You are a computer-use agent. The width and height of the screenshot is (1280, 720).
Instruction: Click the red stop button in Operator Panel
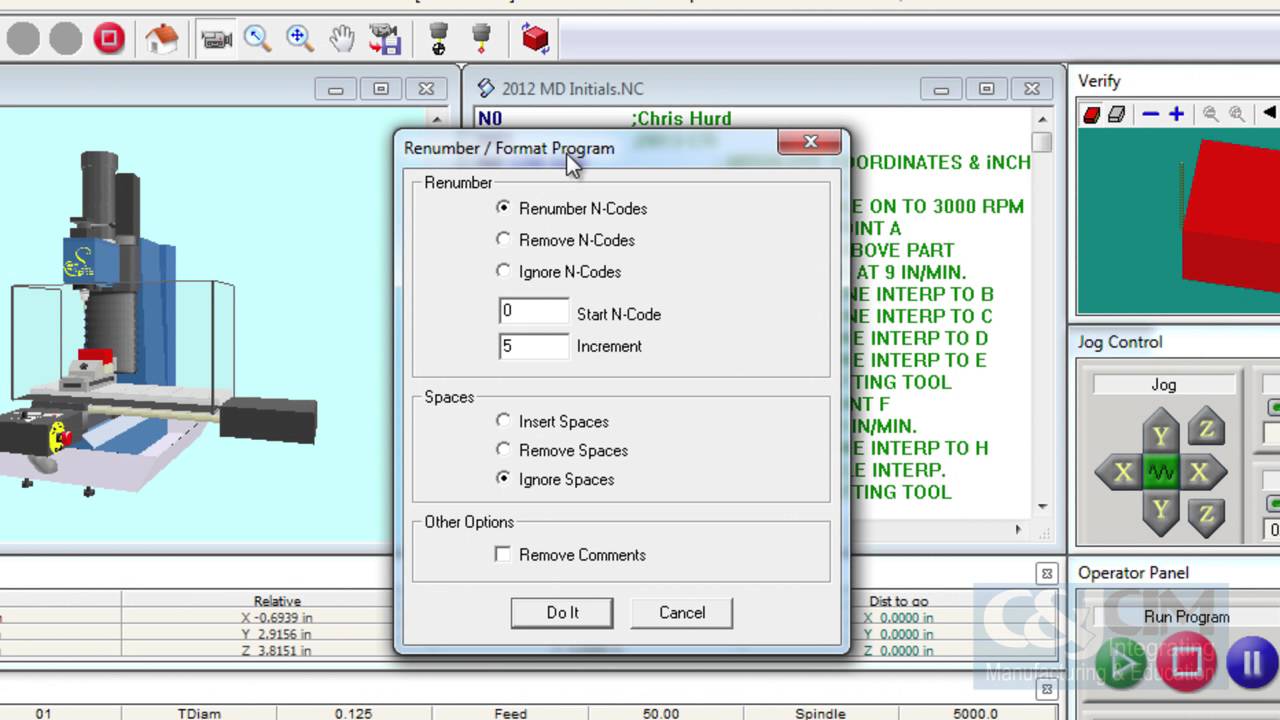pyautogui.click(x=1187, y=663)
